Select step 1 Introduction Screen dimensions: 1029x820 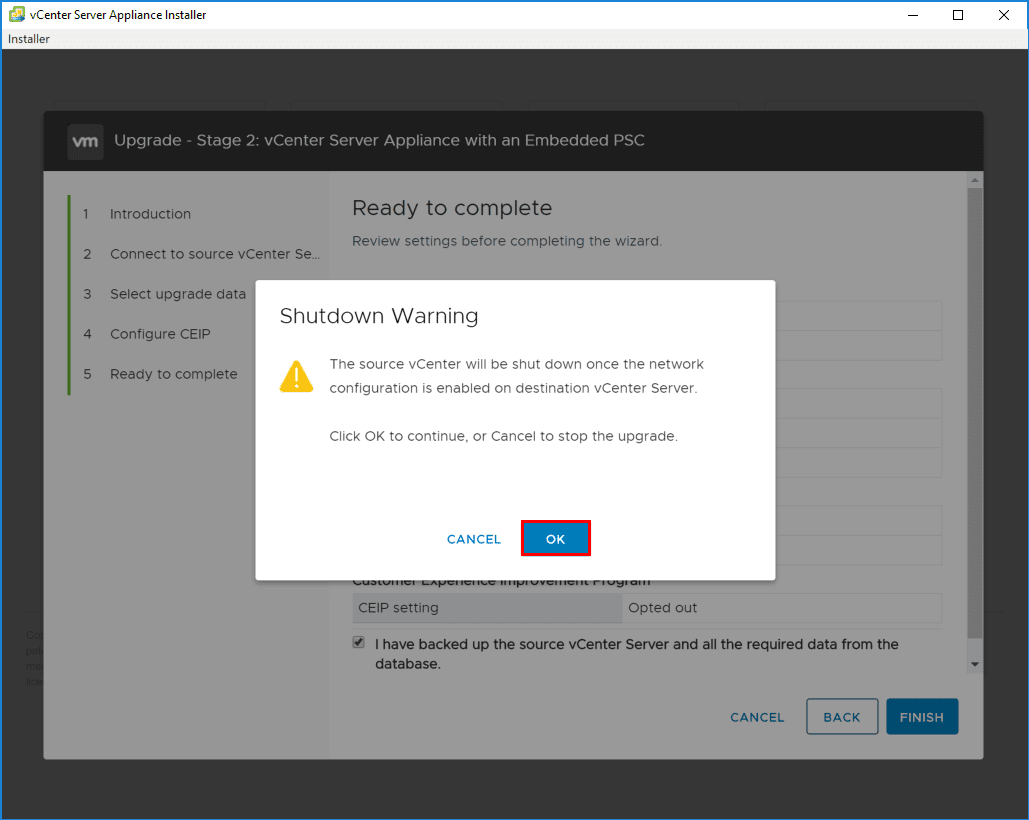pos(150,214)
